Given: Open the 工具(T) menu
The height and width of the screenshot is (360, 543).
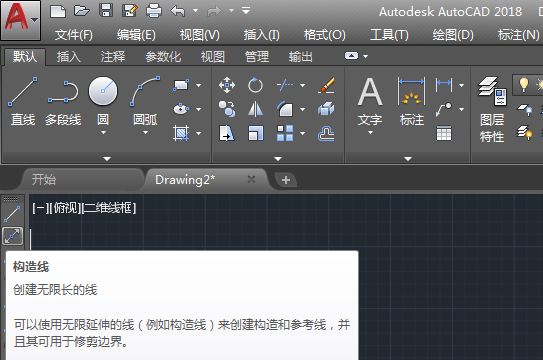Looking at the screenshot, I should pyautogui.click(x=389, y=35).
